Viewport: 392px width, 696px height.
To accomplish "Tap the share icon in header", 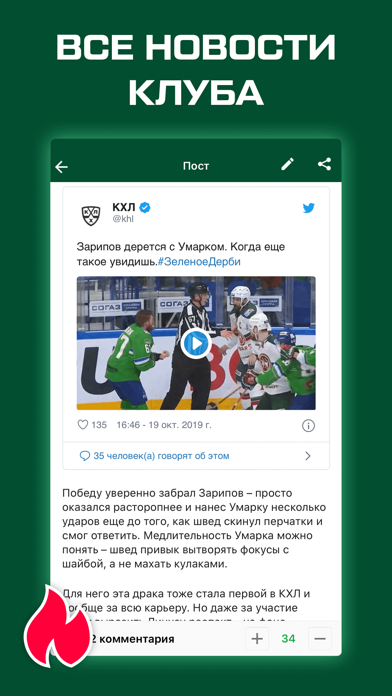I will [325, 164].
